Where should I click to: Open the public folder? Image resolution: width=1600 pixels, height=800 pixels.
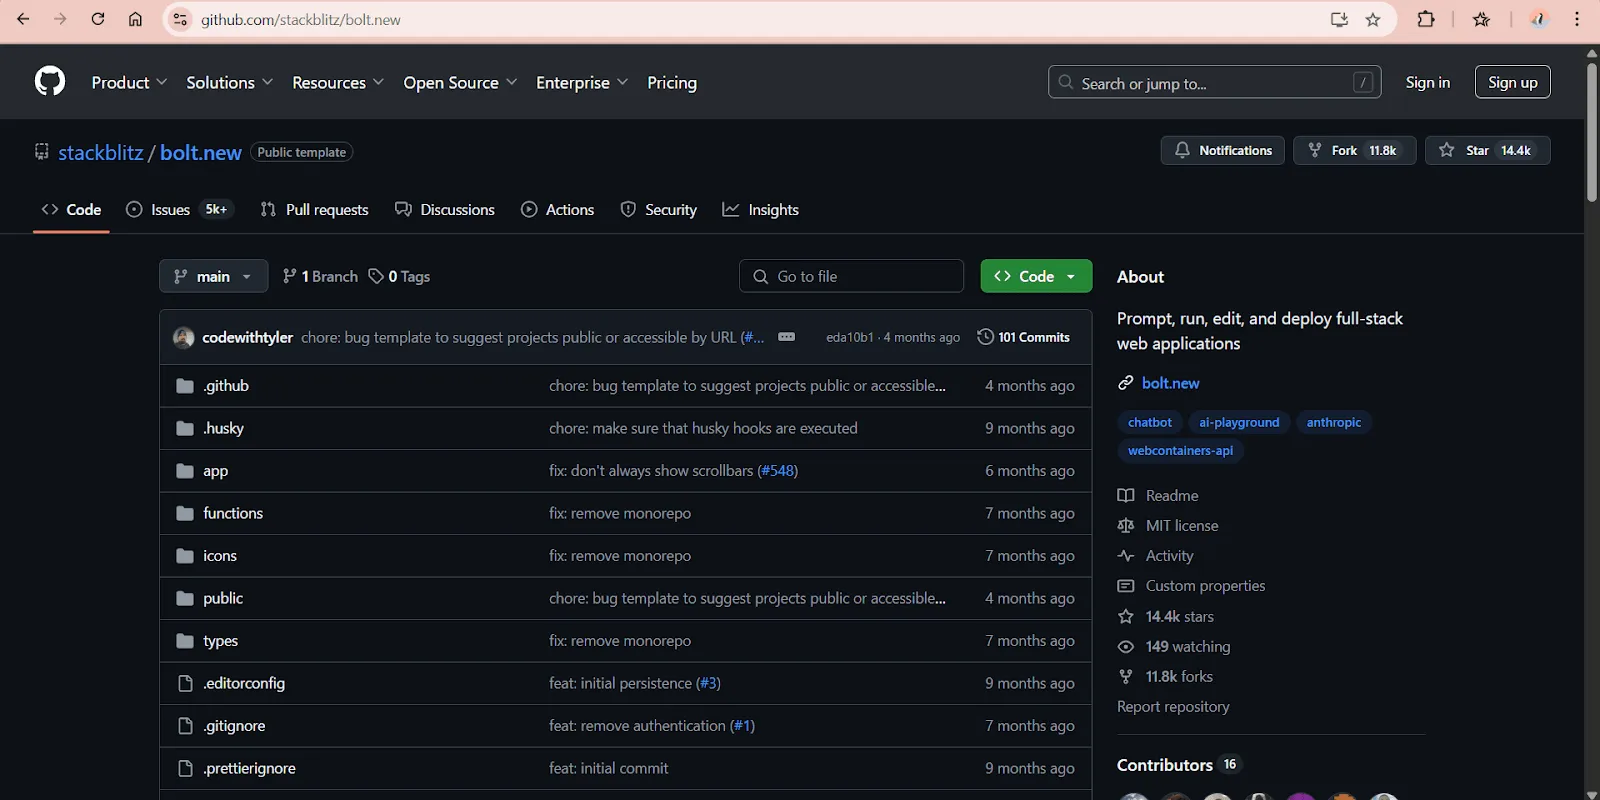(223, 598)
